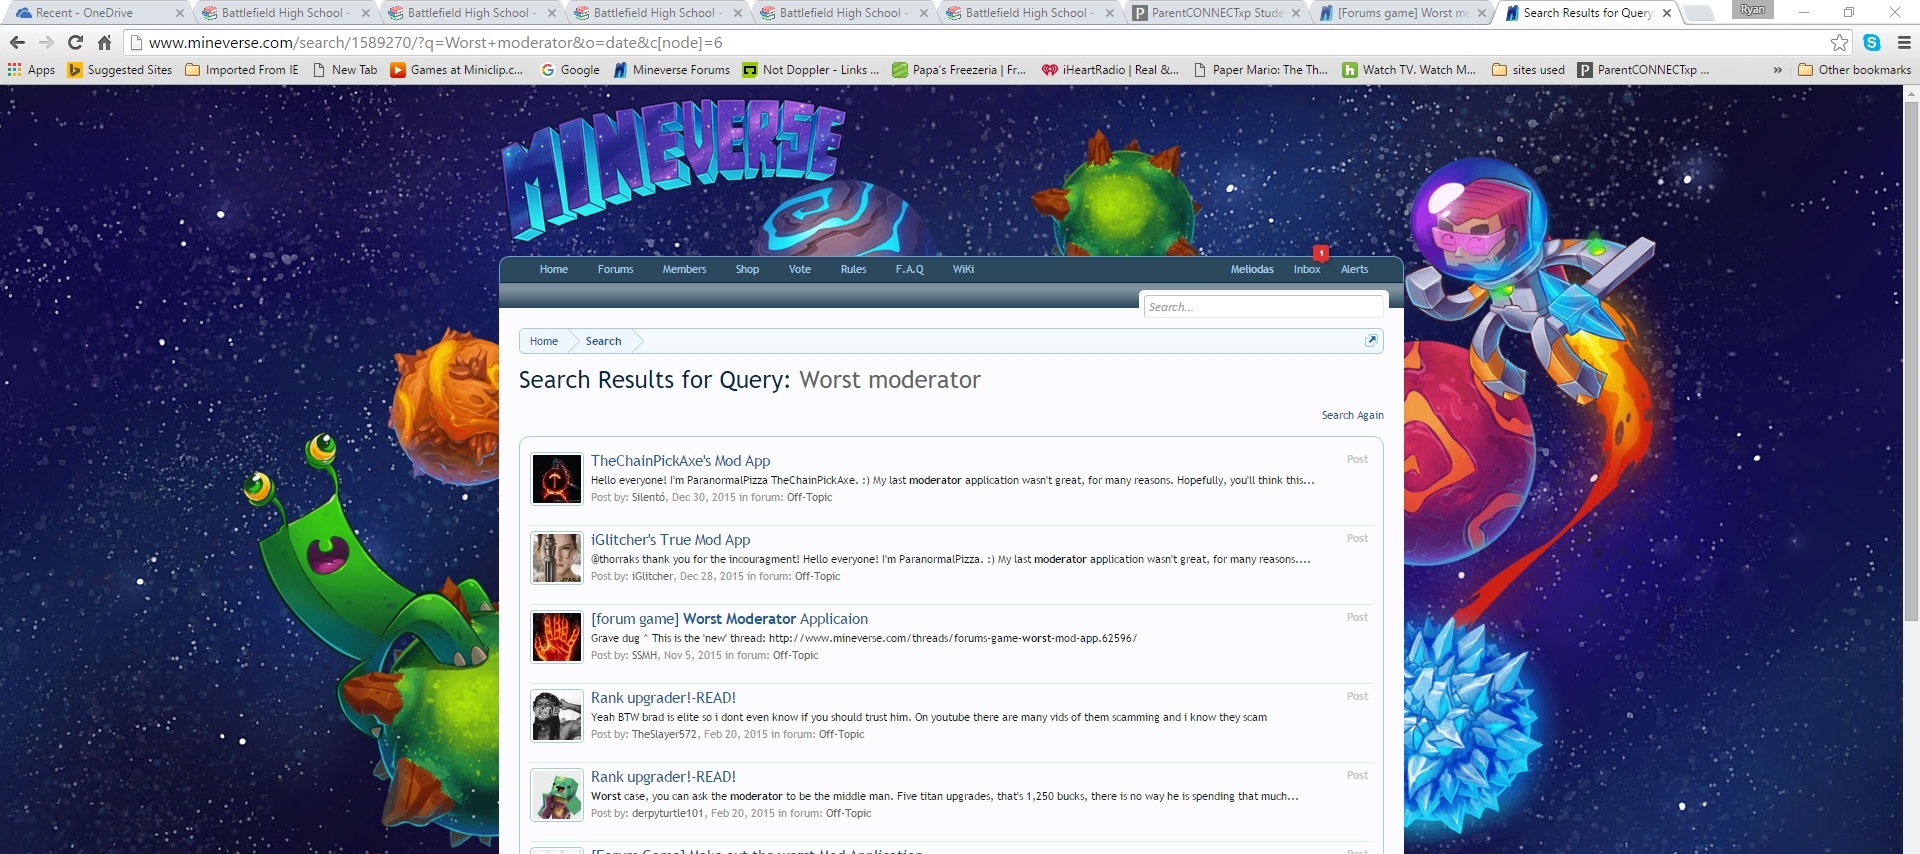1920x854 pixels.
Task: Open the Wiki navigation menu item
Action: (963, 269)
